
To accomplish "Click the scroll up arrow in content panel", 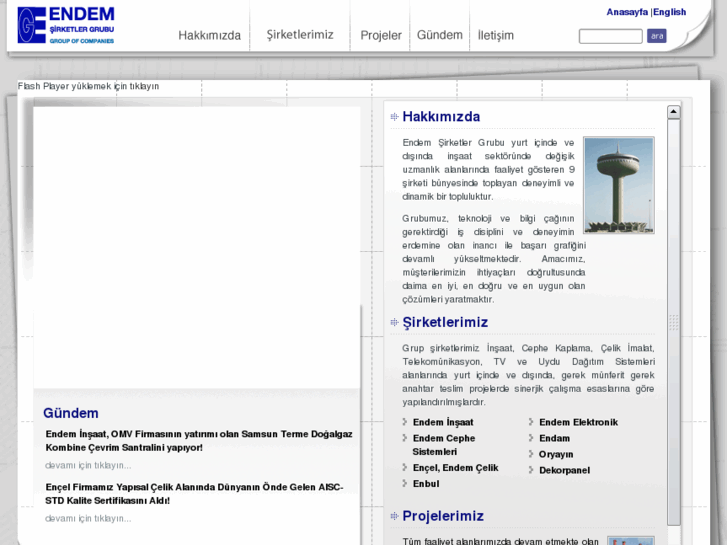I will pyautogui.click(x=674, y=112).
